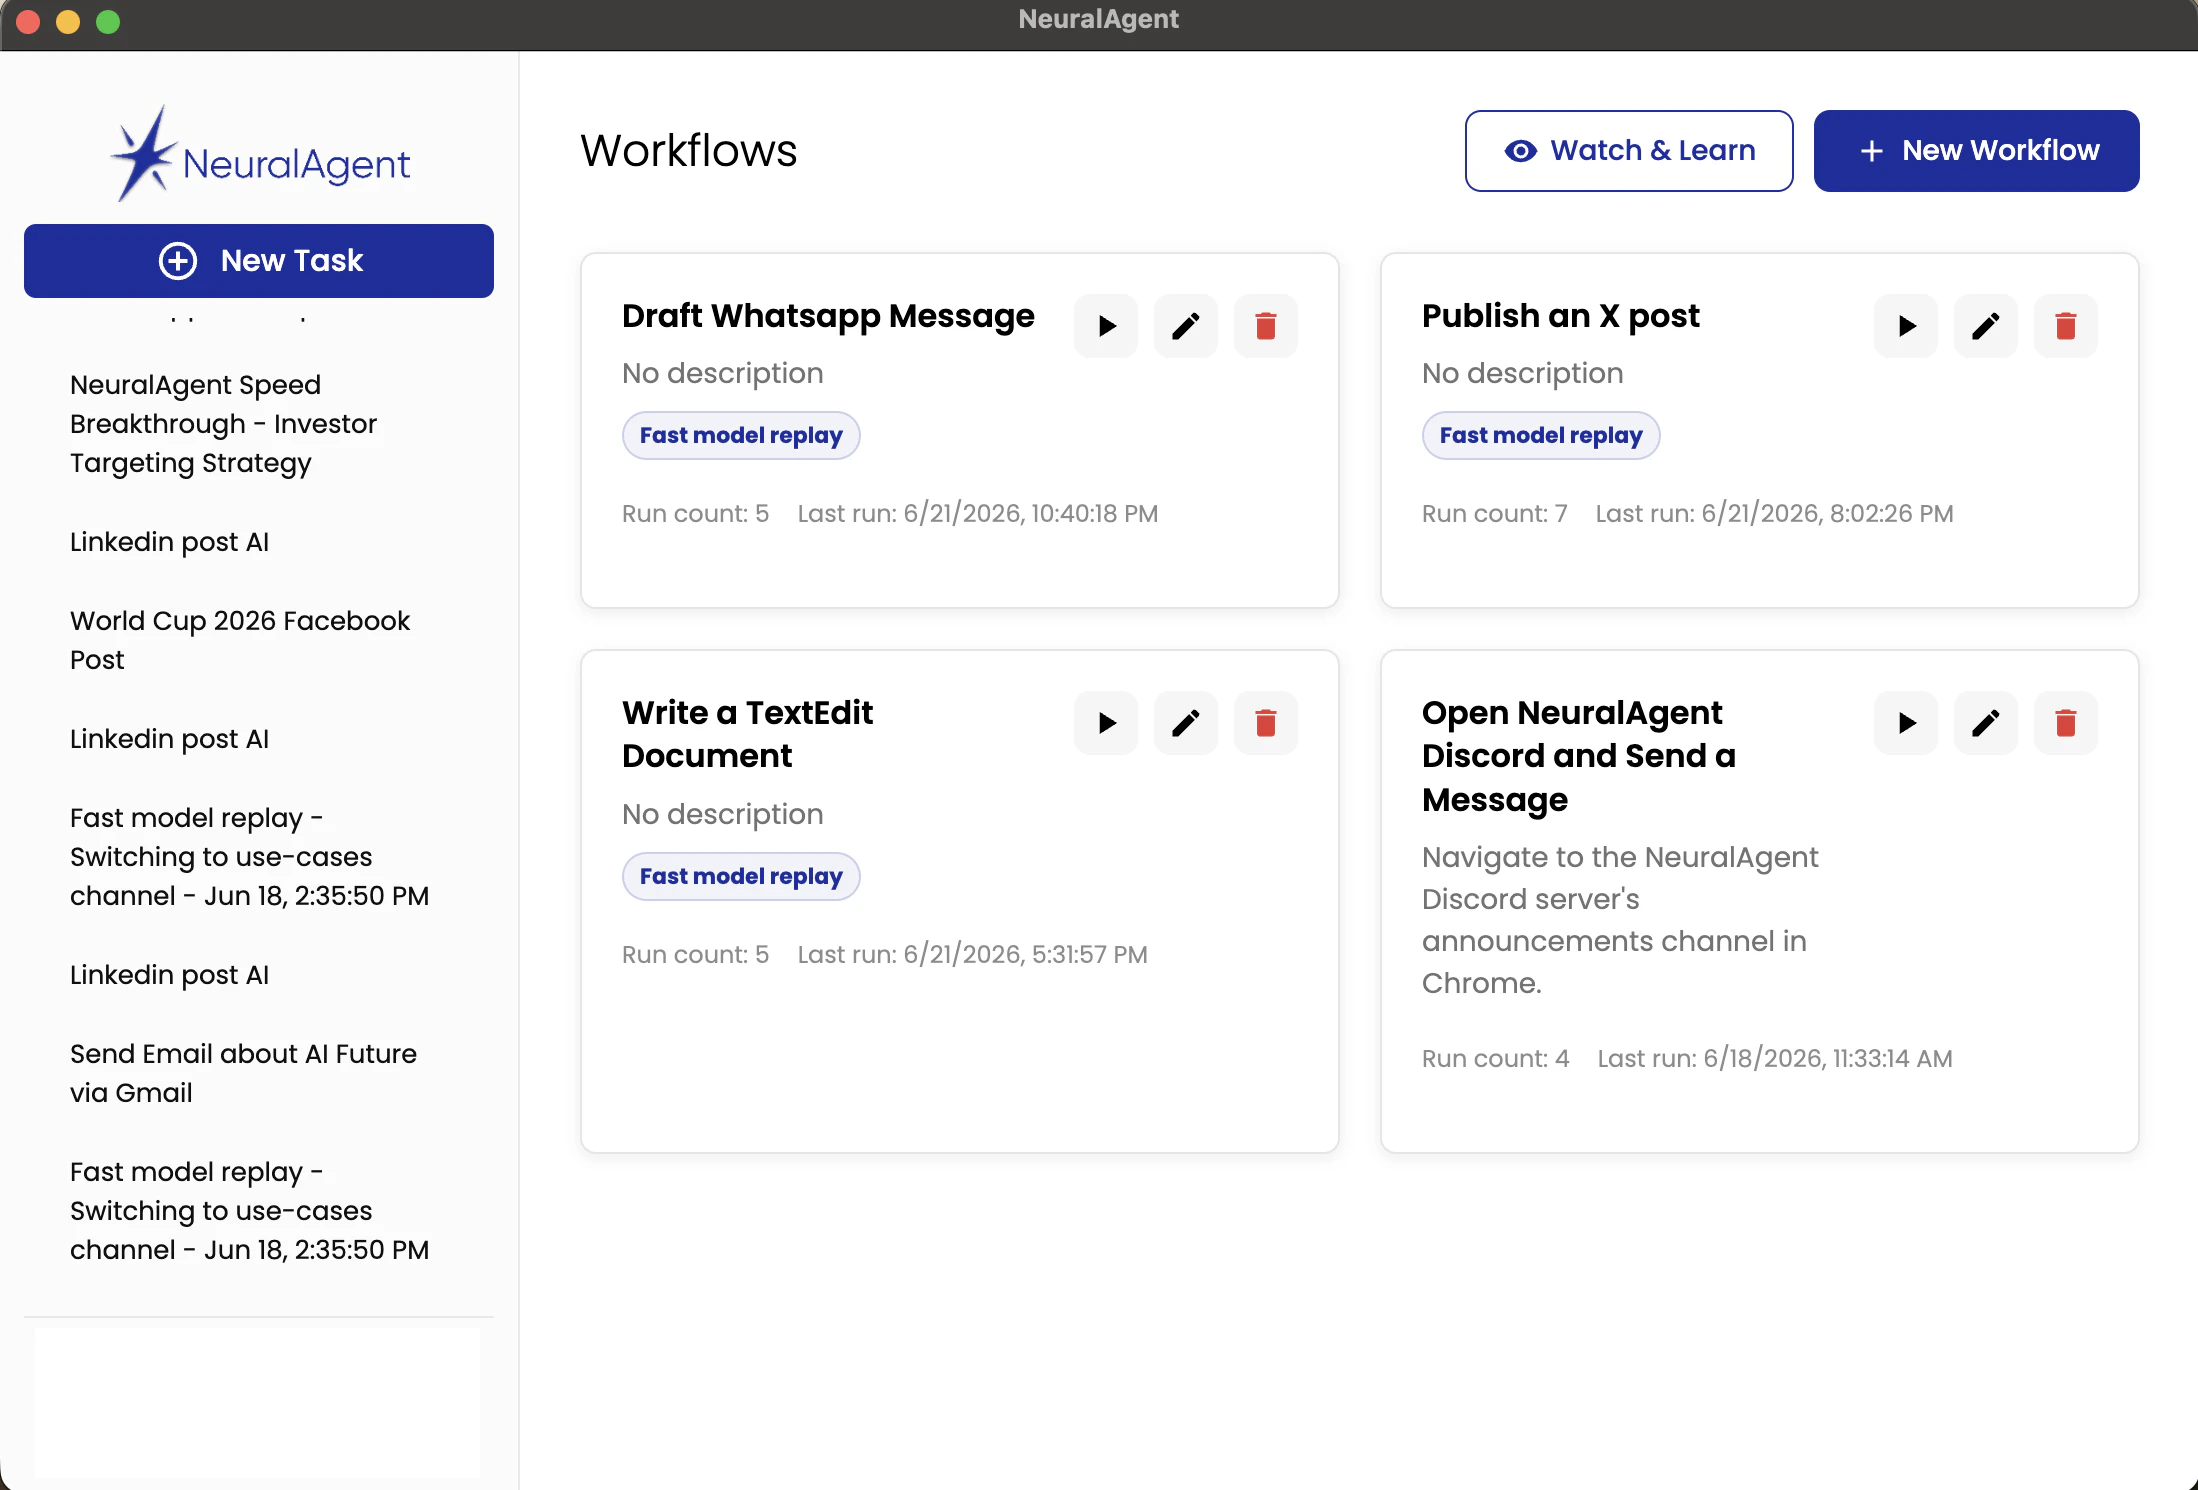2198x1490 pixels.
Task: Click the Watch & Learn button
Action: pos(1629,151)
